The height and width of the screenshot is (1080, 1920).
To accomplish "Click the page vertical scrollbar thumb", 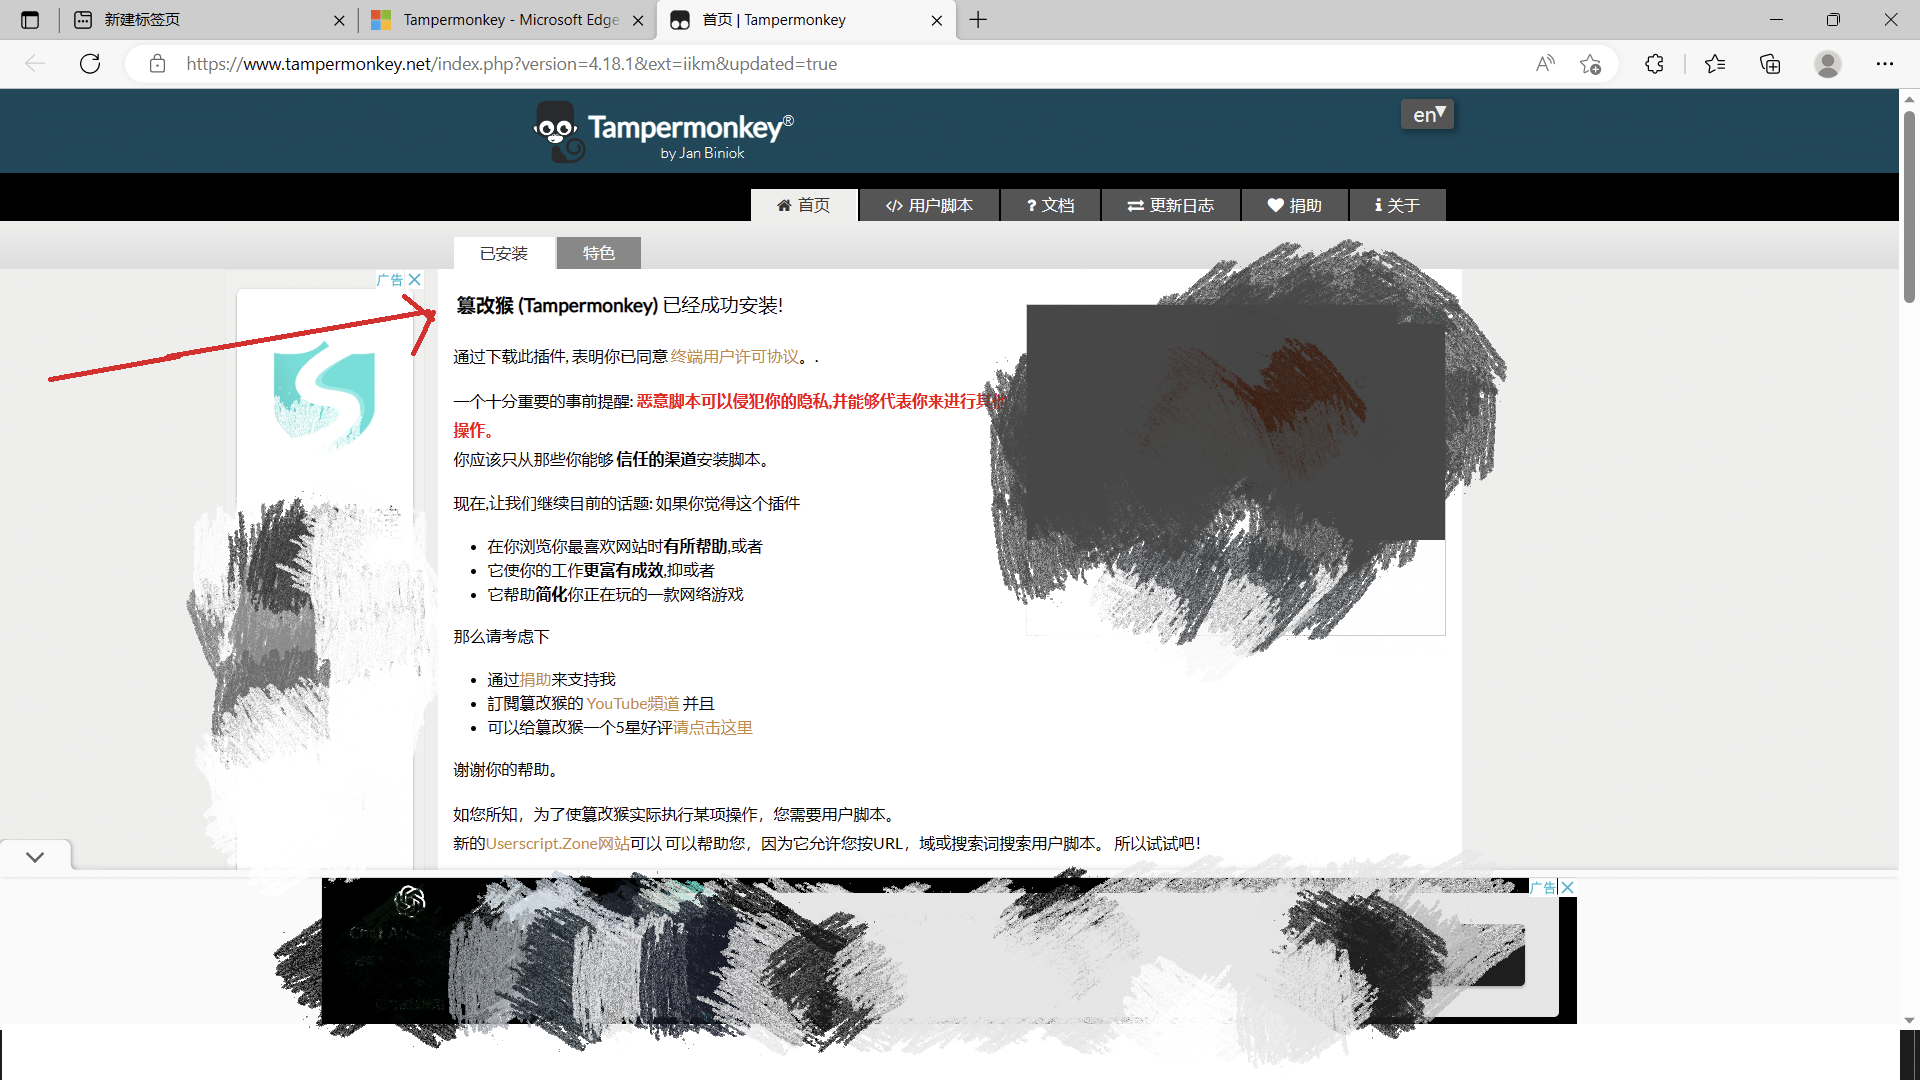I will (x=1909, y=205).
